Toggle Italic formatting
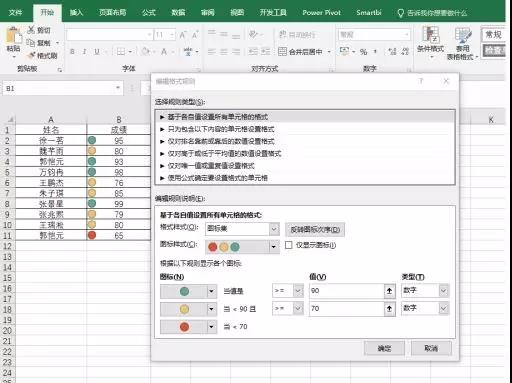Screen dimensions: 512x383 pyautogui.click(x=84, y=52)
